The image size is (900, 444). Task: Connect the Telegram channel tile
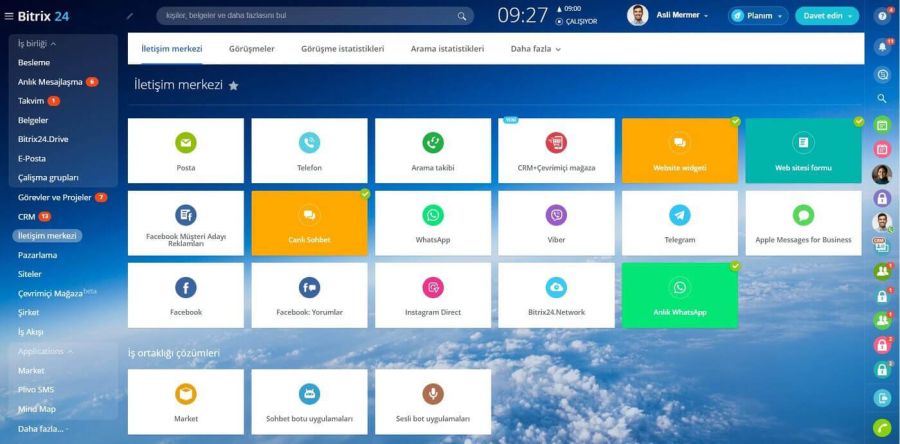(x=680, y=223)
